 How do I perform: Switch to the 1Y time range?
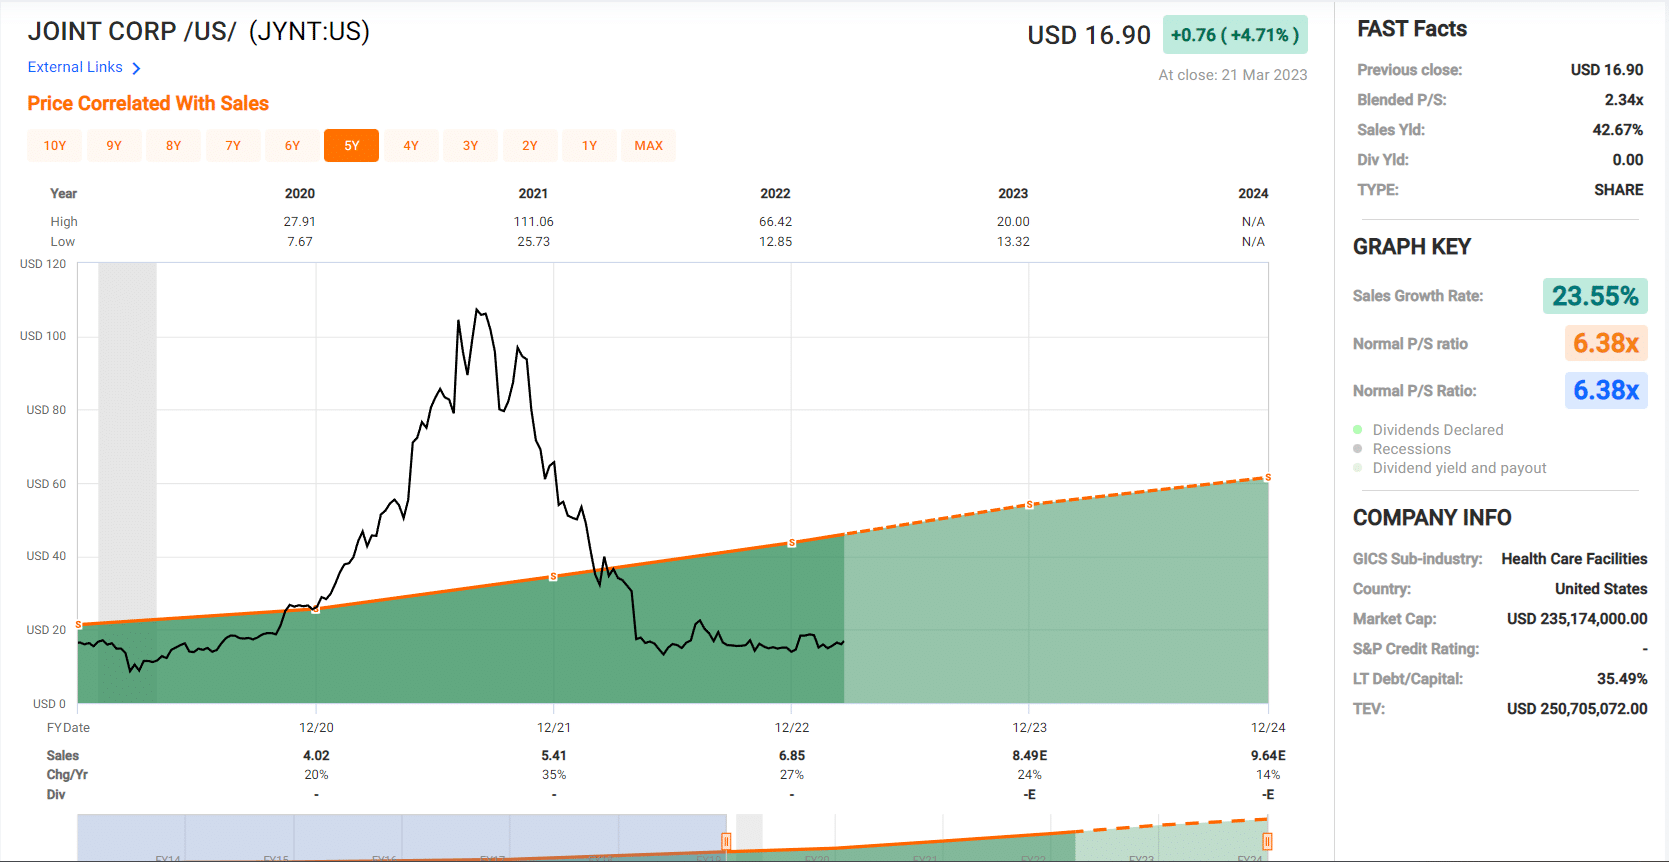coord(590,146)
